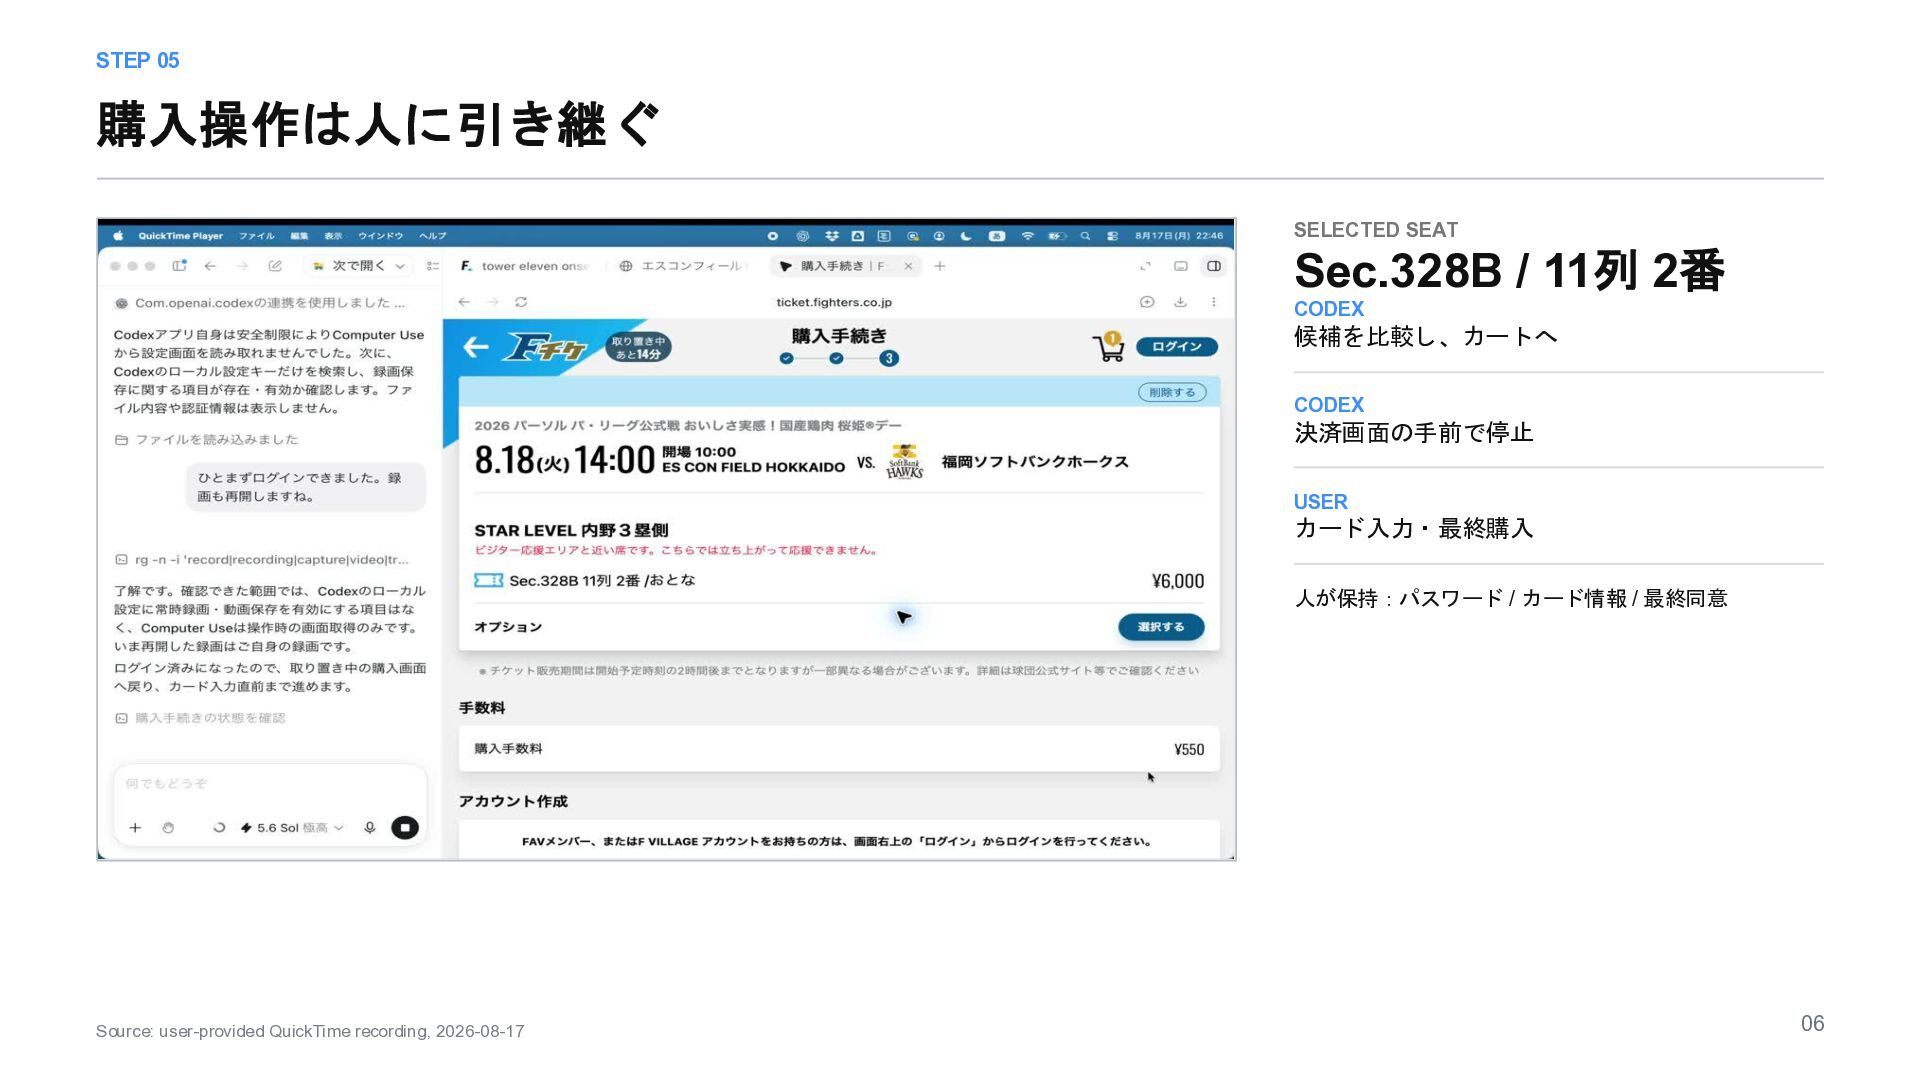Viewport: 1920px width, 1080px height.
Task: Toggle the bottom panel layout icon
Action: 1180,266
